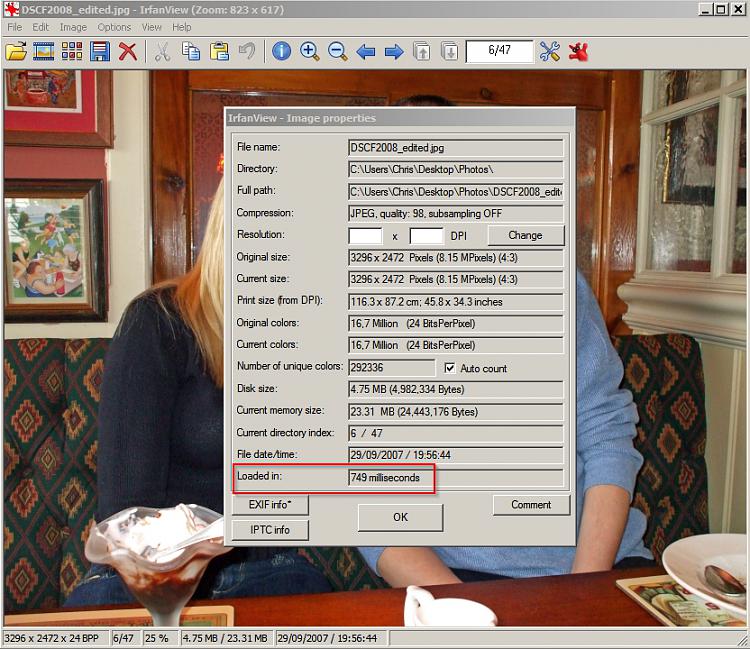Click the vertical DPI resolution field
750x649 pixels.
[426, 236]
